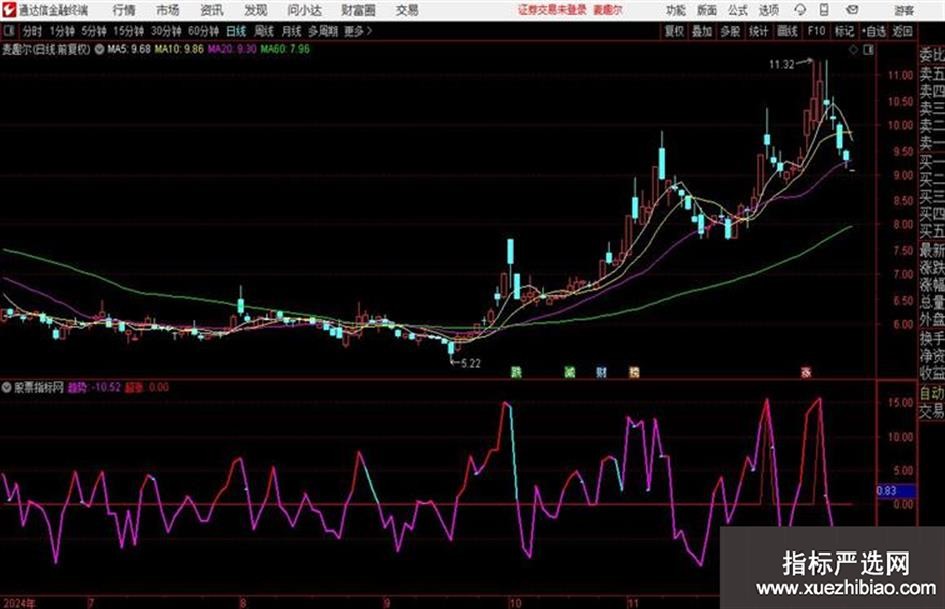Open the 公式 formula menu
The image size is (945, 609).
(x=738, y=10)
